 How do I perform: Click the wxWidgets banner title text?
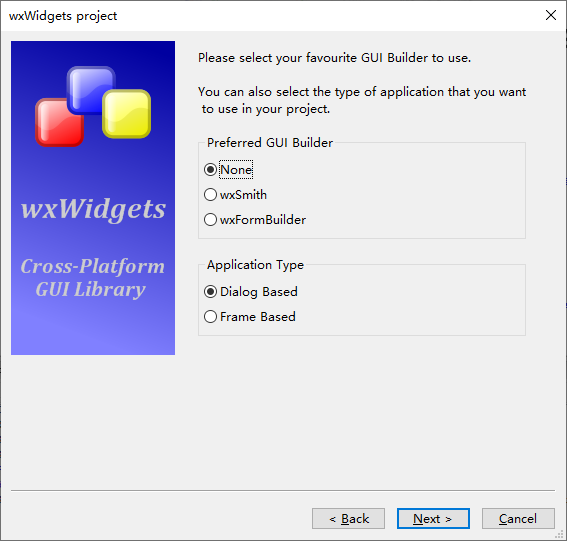pyautogui.click(x=93, y=209)
